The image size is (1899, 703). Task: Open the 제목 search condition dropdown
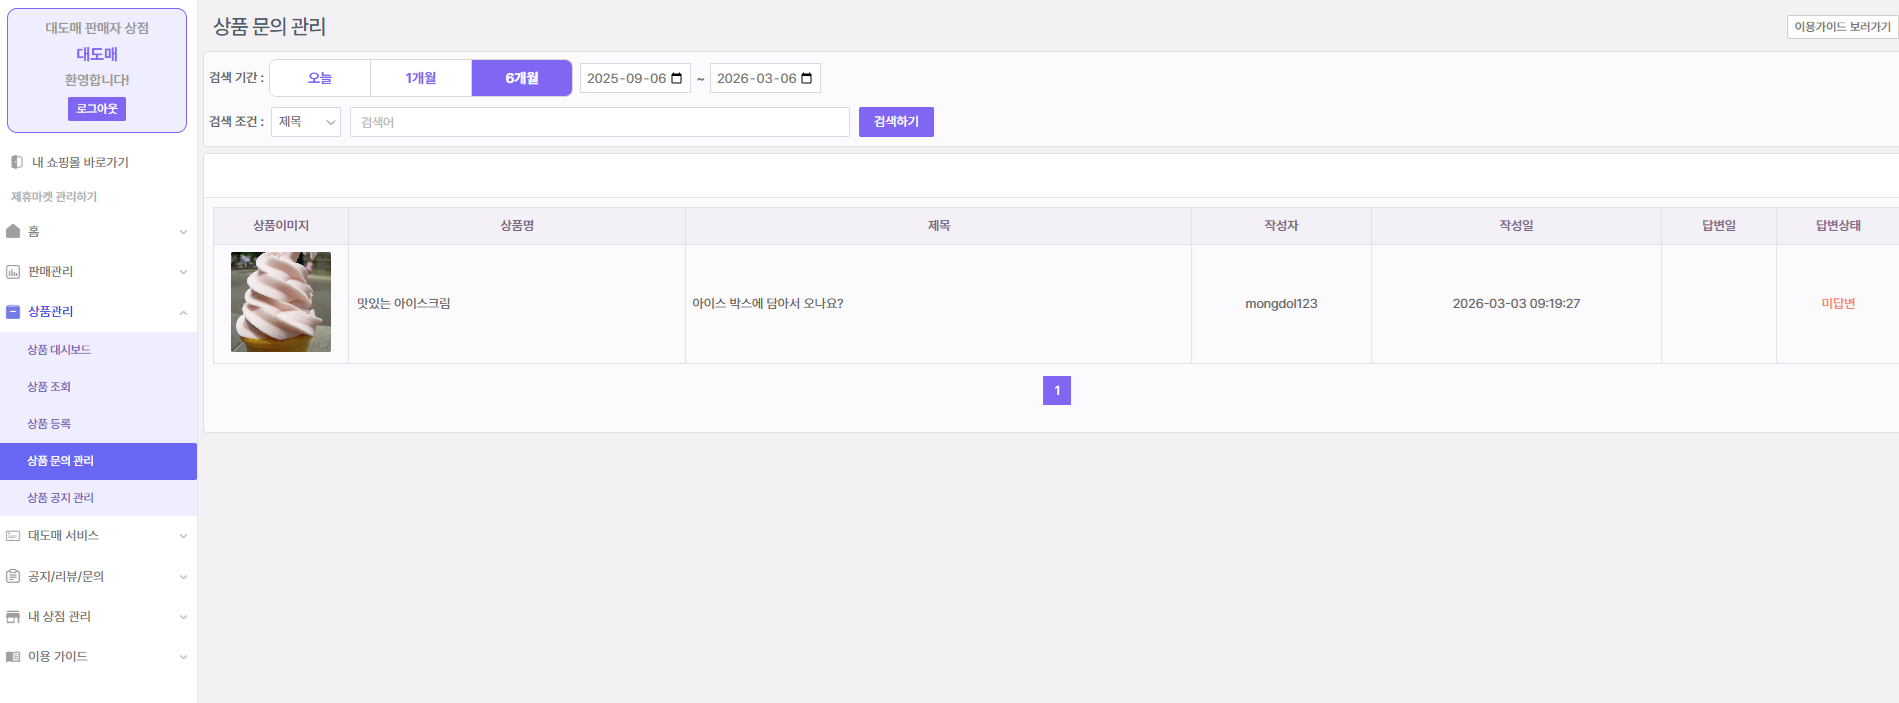(306, 122)
